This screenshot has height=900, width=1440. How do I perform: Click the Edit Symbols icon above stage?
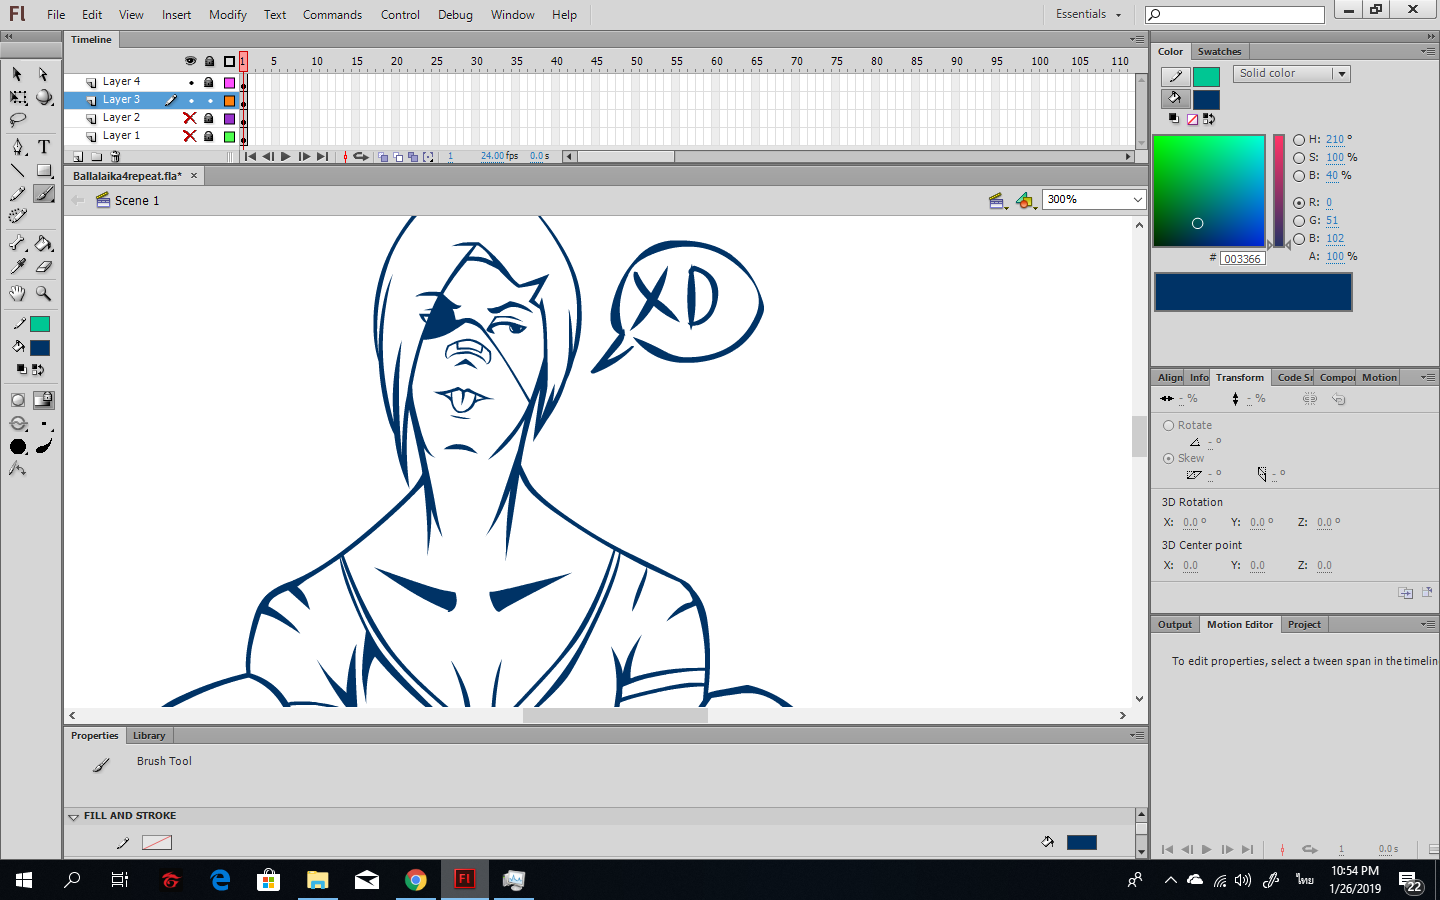[x=1025, y=200]
